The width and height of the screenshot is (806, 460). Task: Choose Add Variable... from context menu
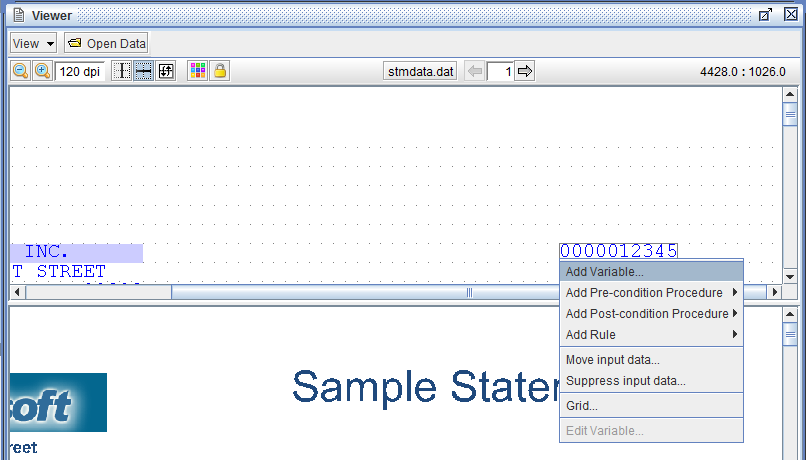tap(651, 271)
